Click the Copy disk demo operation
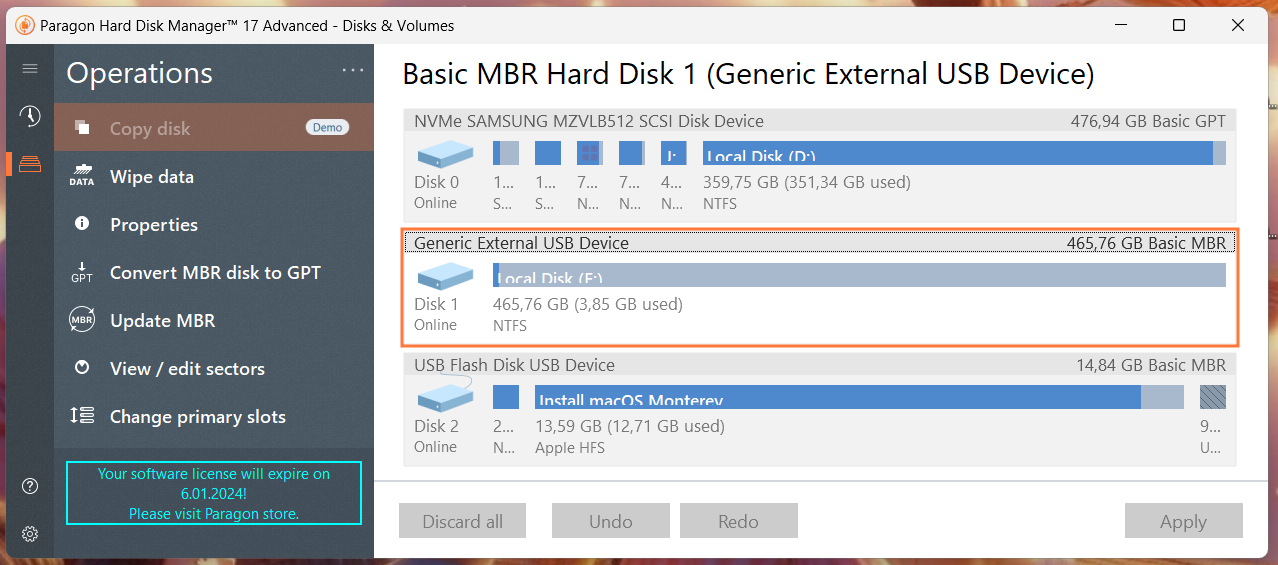The height and width of the screenshot is (565, 1278). click(150, 129)
